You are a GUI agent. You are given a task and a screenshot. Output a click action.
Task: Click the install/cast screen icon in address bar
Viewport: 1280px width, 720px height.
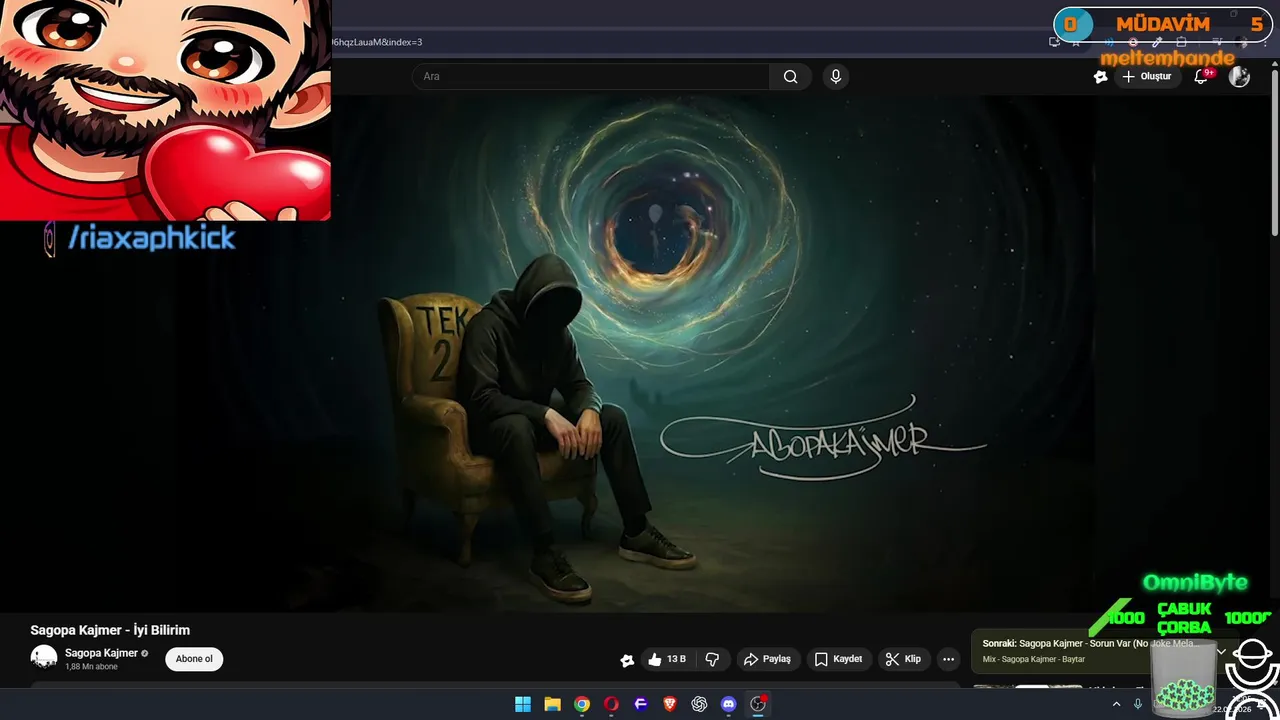click(1054, 42)
